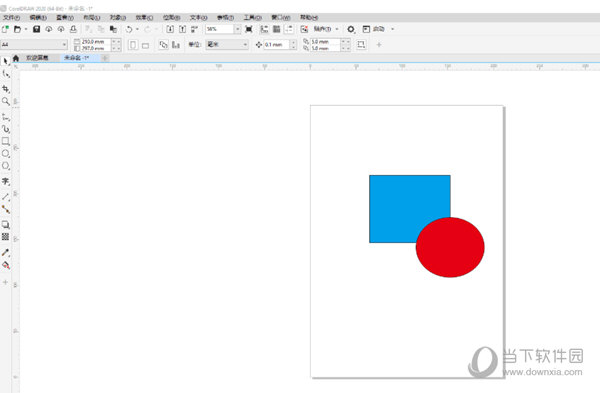Switch to the Welcome Screen tab
Screen dimensions: 600x393
pyautogui.click(x=37, y=58)
